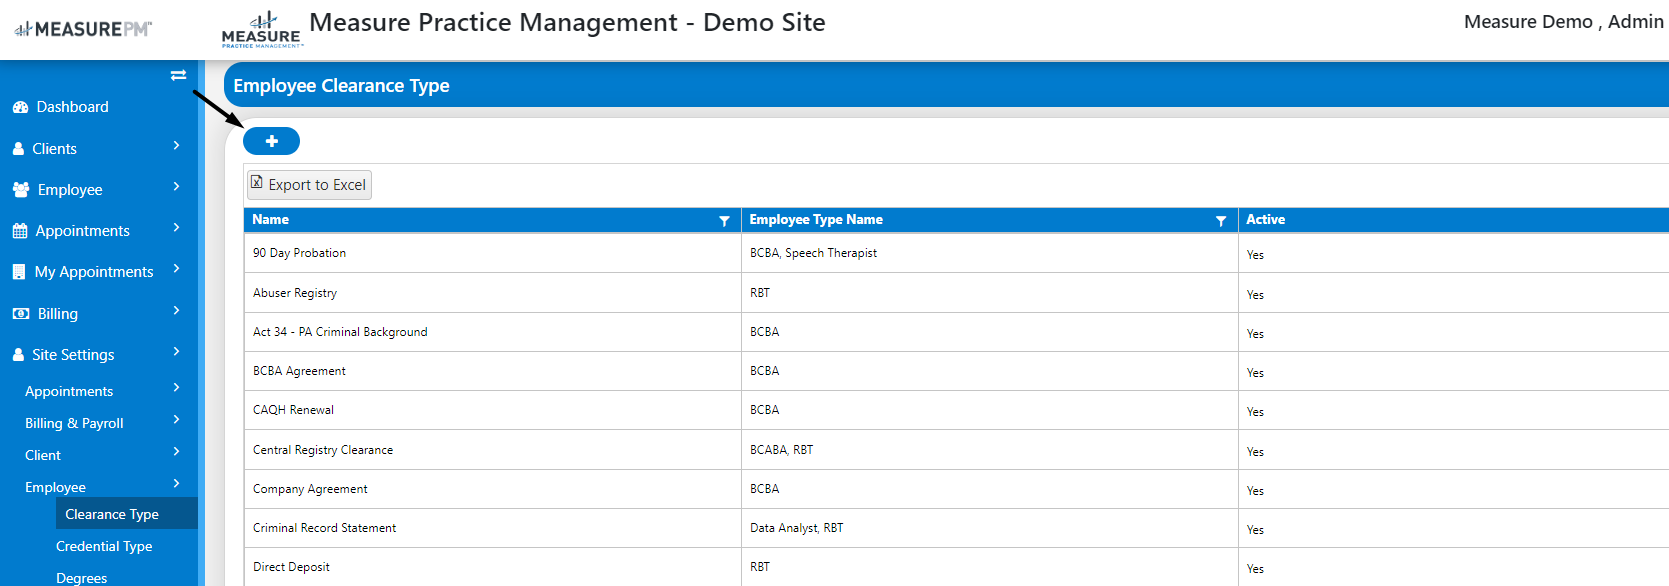This screenshot has height=586, width=1669.
Task: Select the Credential Type submenu item
Action: [x=104, y=546]
